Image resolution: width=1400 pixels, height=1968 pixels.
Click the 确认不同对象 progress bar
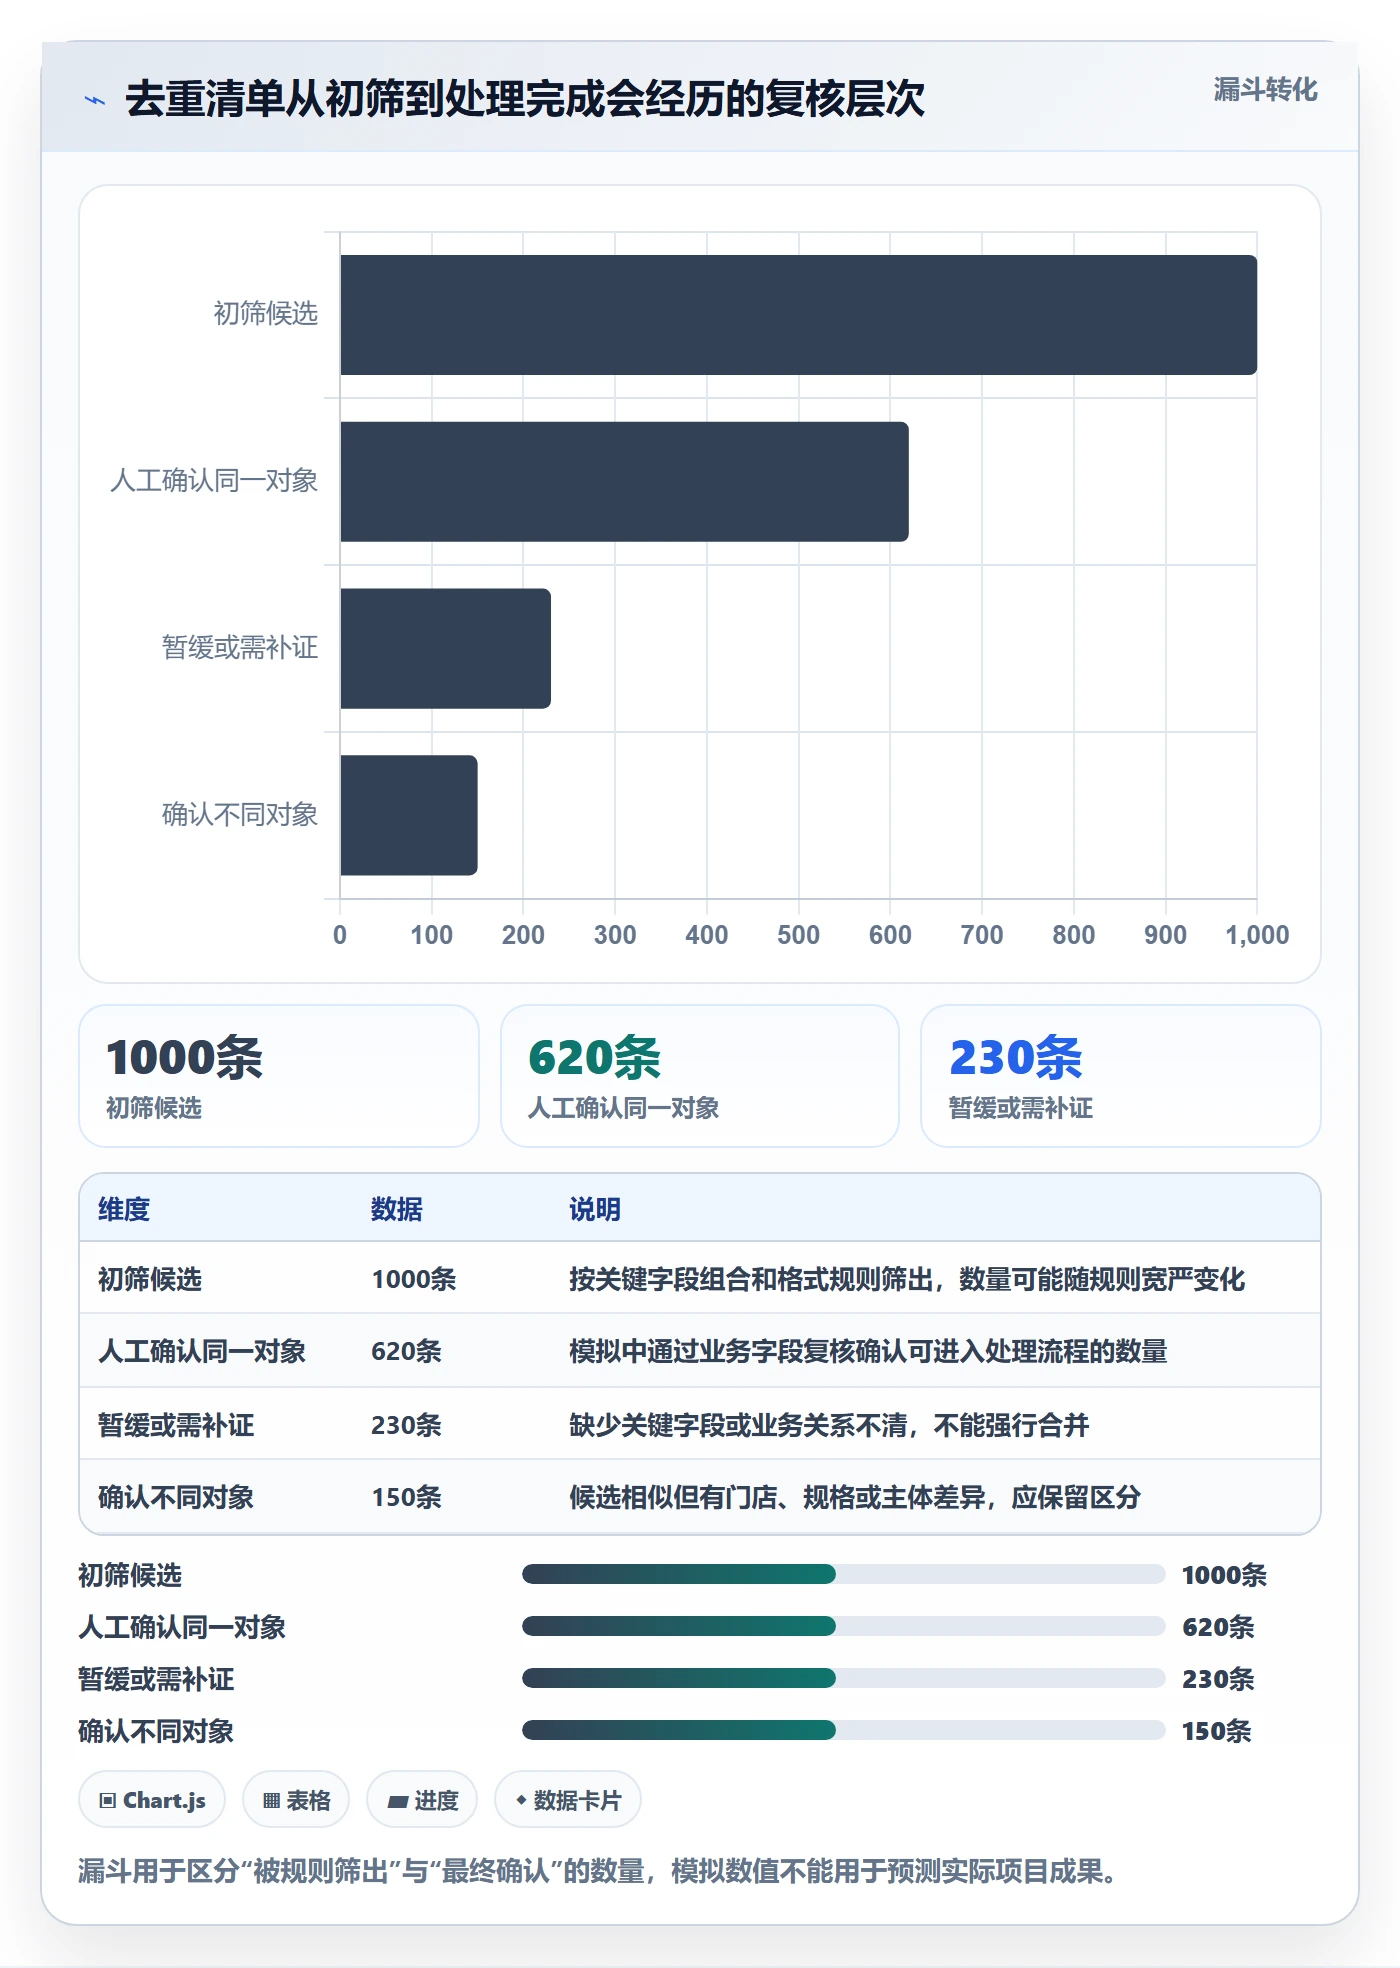click(843, 1730)
